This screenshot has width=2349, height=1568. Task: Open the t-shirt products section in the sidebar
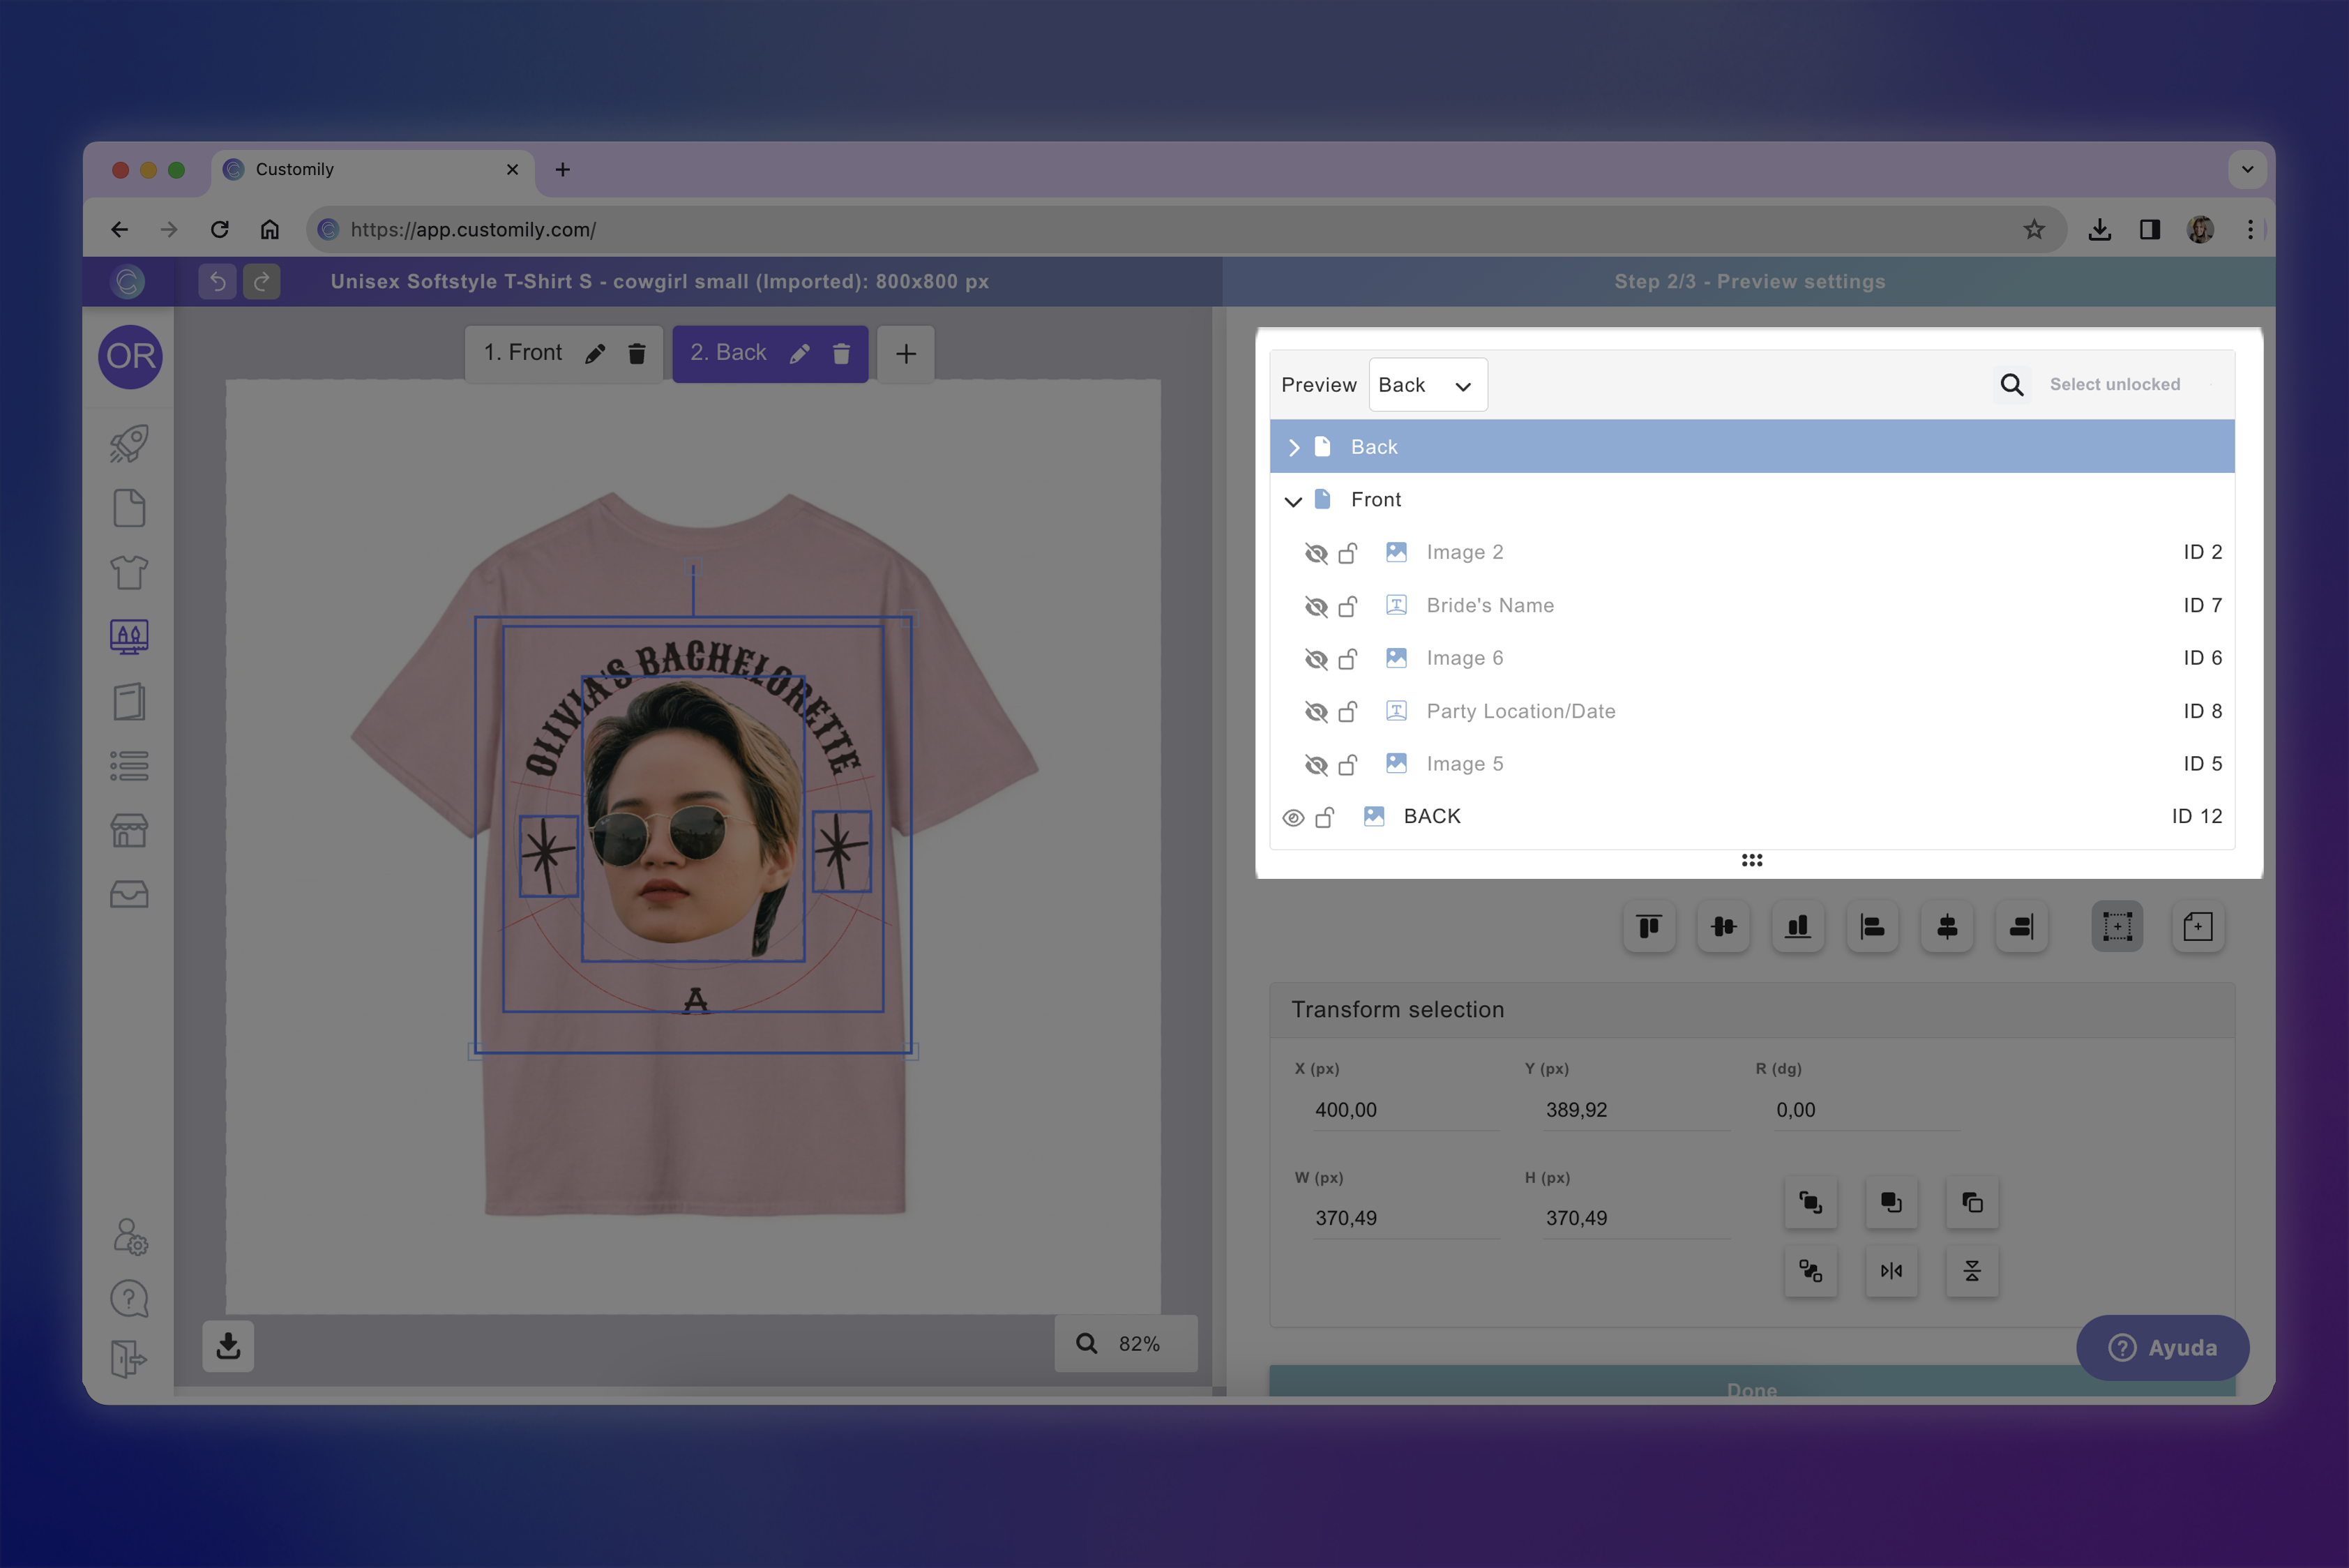129,573
